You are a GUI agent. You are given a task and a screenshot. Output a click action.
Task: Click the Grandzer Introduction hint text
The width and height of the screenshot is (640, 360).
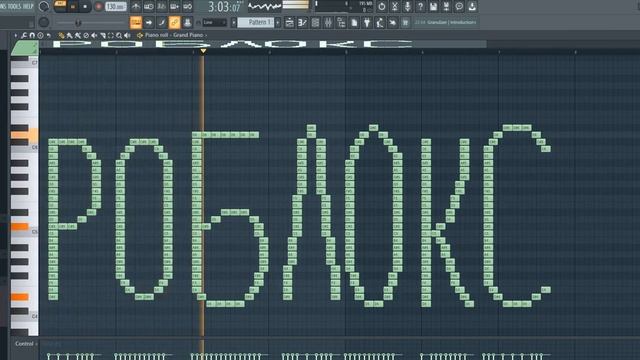click(451, 22)
